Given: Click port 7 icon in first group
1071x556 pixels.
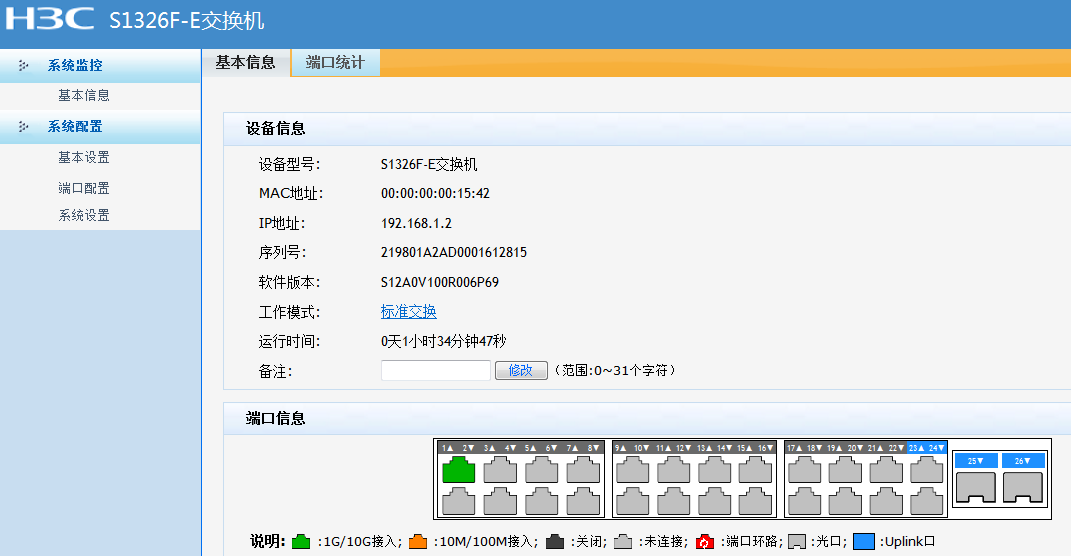Looking at the screenshot, I should 583,469.
